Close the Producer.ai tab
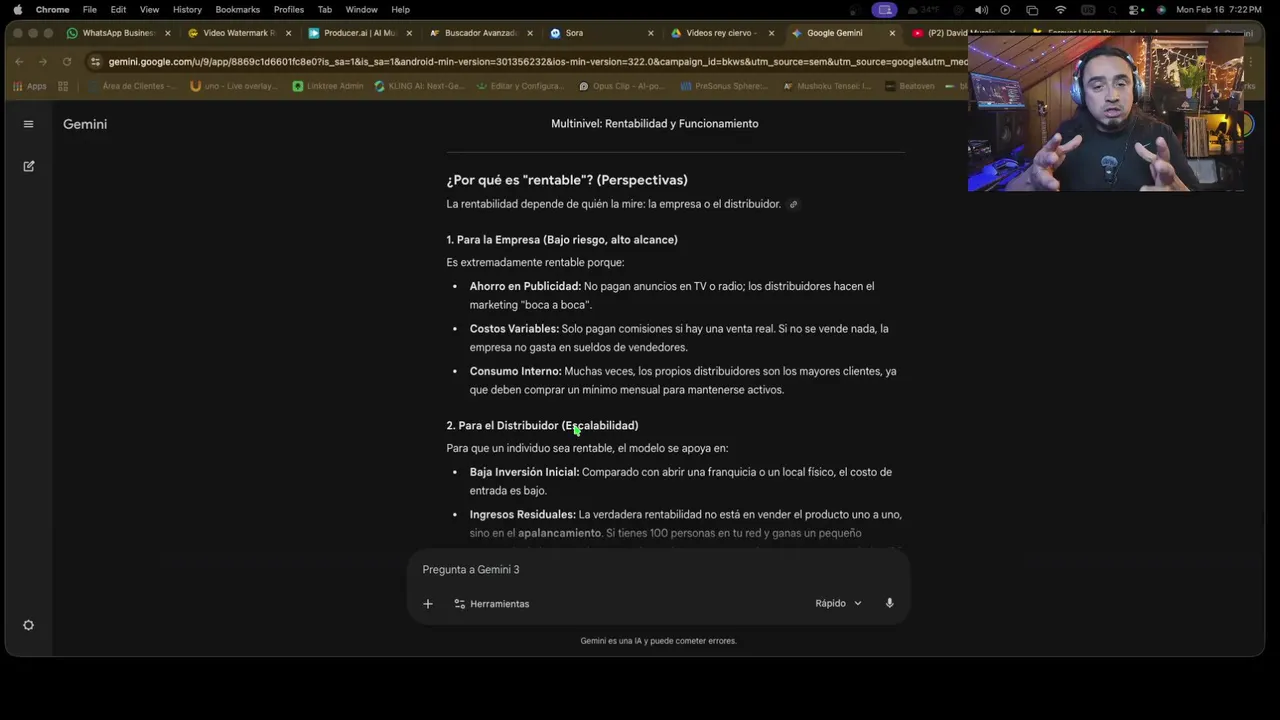Viewport: 1280px width, 720px height. tap(408, 33)
